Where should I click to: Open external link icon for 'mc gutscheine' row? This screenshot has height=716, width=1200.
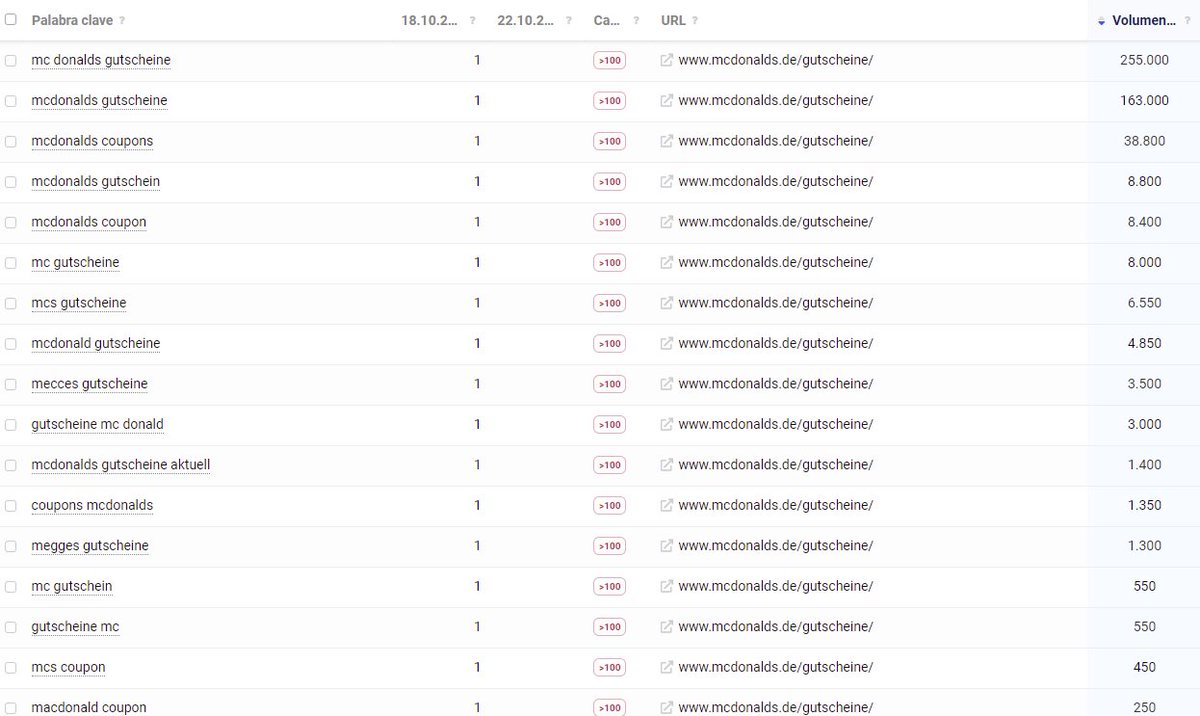pyautogui.click(x=667, y=263)
